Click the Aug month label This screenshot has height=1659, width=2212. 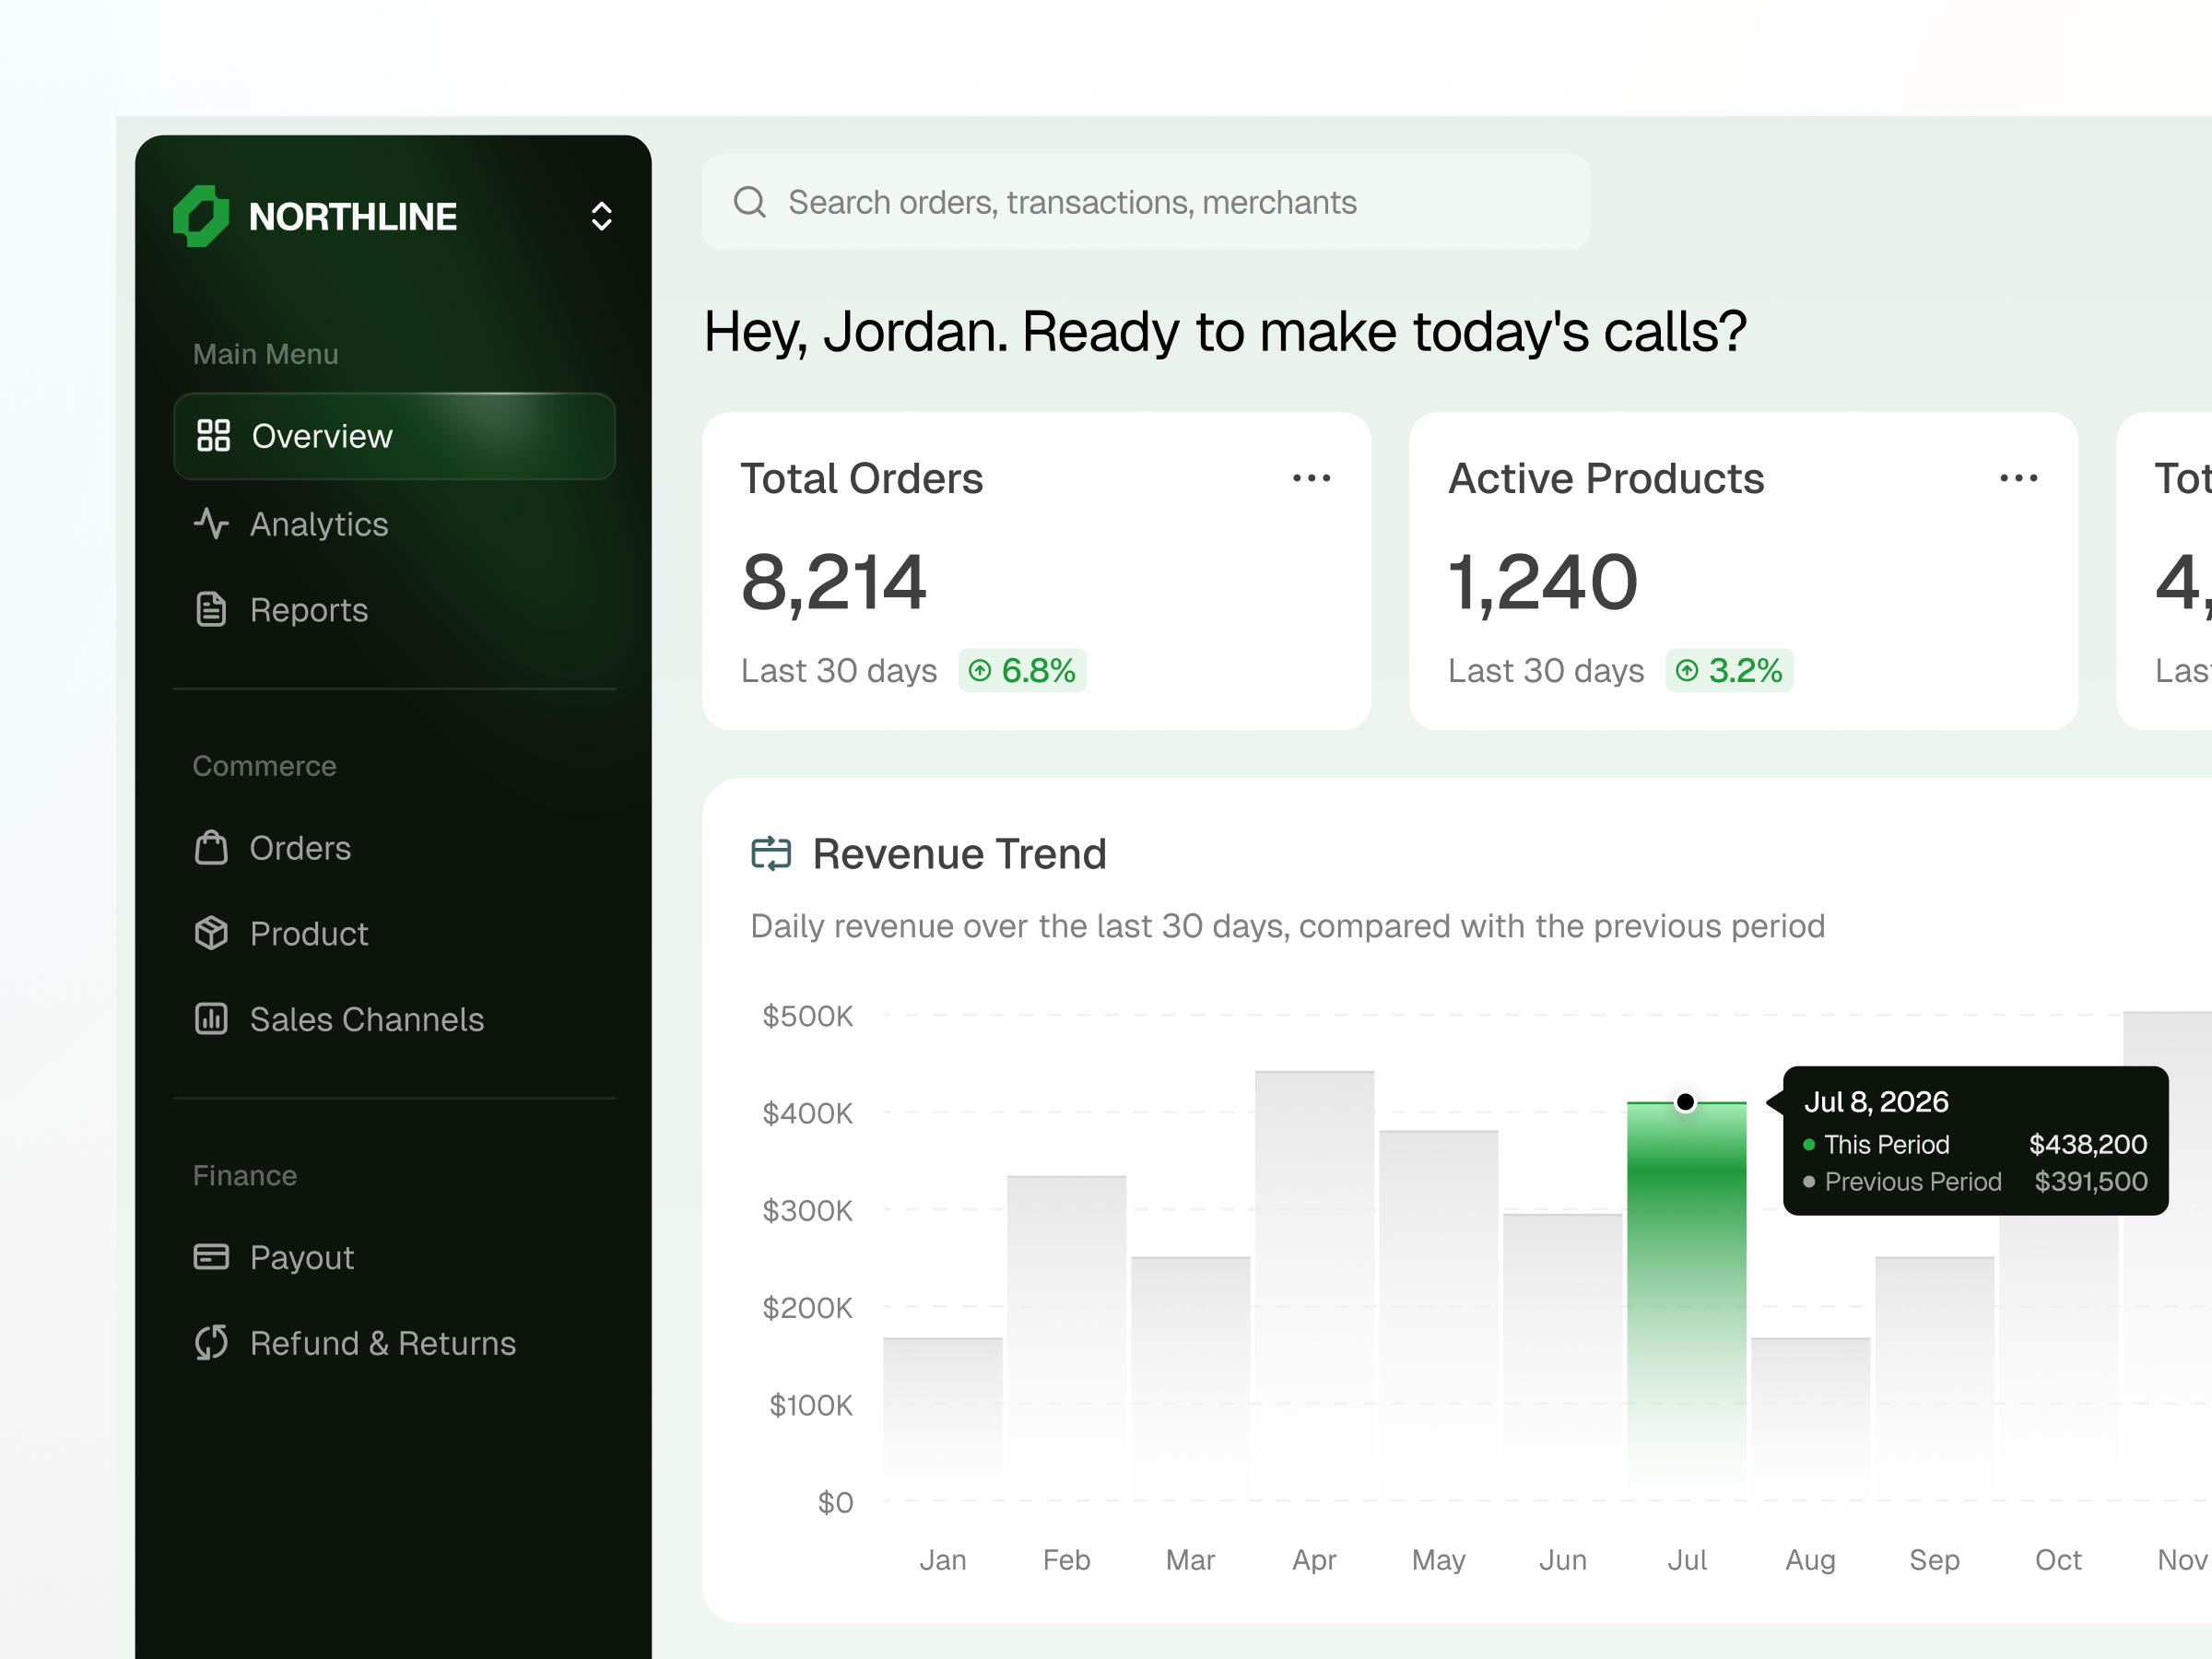1810,1560
